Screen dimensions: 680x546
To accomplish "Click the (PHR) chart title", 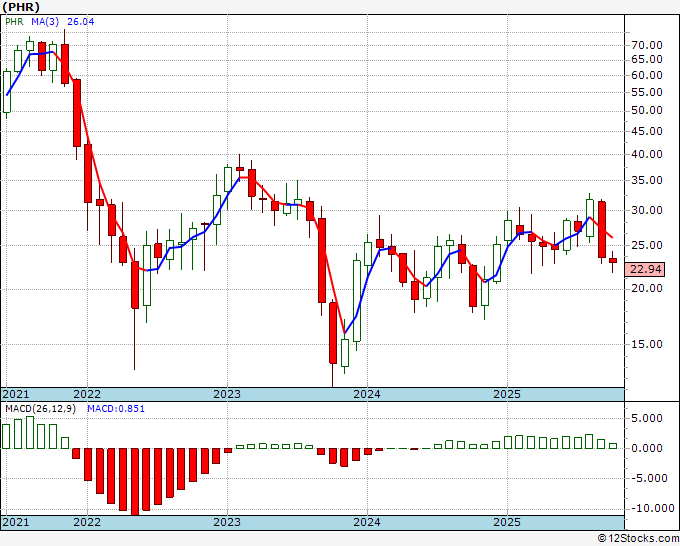I will [x=21, y=7].
